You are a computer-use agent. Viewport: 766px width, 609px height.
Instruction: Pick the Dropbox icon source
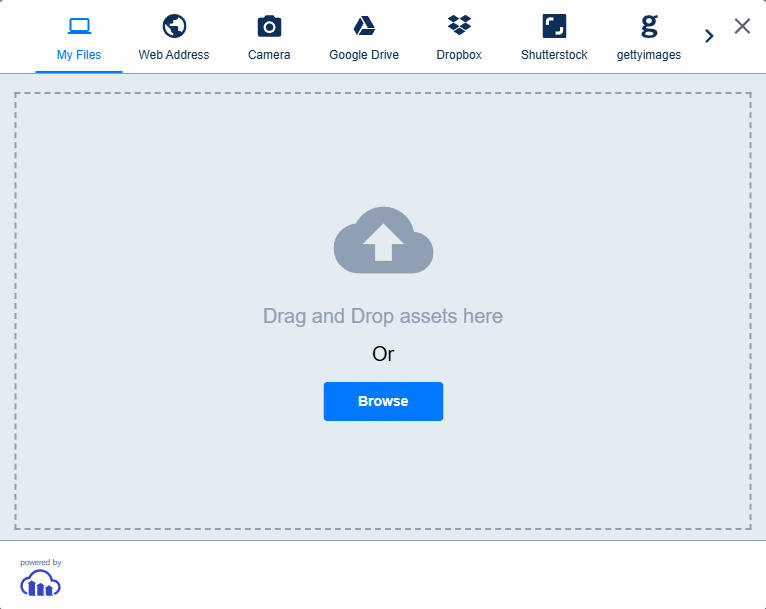click(459, 25)
